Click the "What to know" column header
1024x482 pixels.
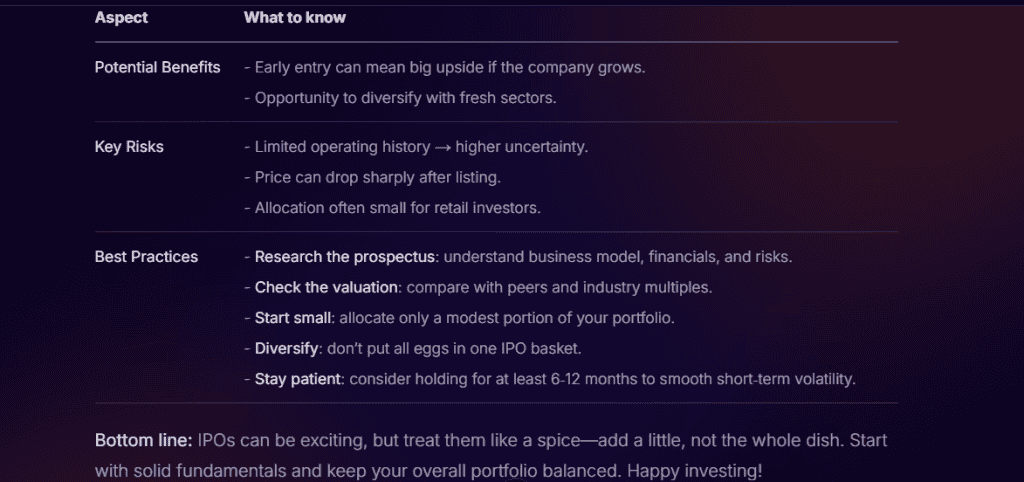295,18
